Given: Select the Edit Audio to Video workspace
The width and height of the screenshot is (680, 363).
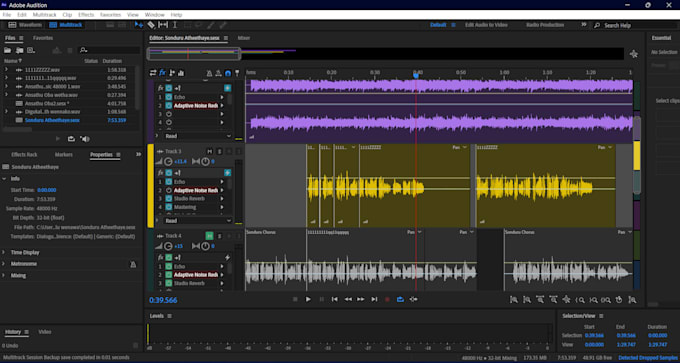Looking at the screenshot, I should pos(486,25).
